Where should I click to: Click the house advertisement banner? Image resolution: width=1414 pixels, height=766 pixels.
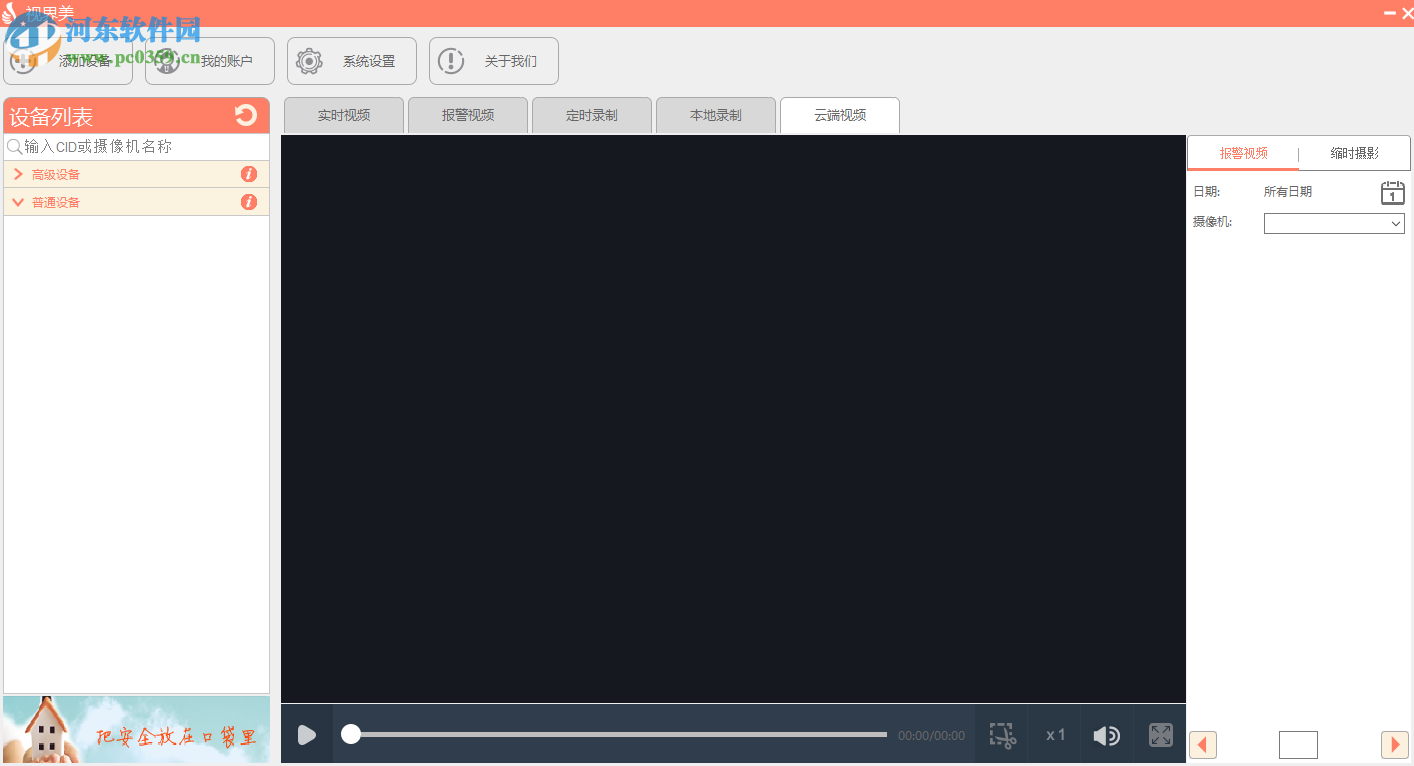point(136,730)
